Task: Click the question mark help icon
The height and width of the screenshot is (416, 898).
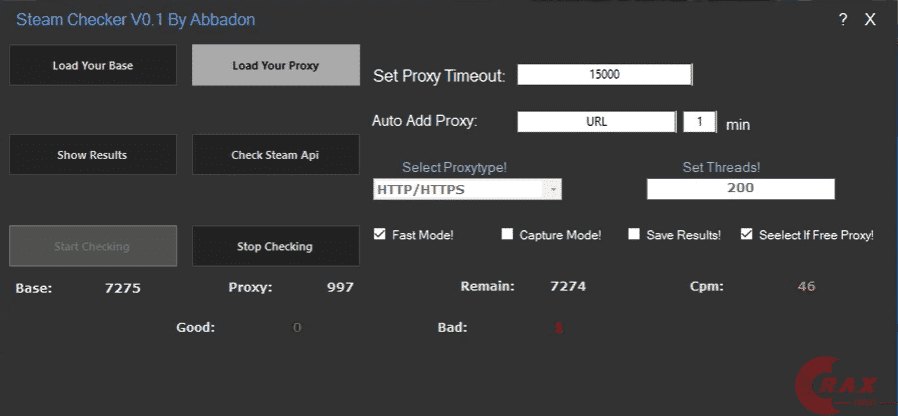Action: tap(843, 19)
